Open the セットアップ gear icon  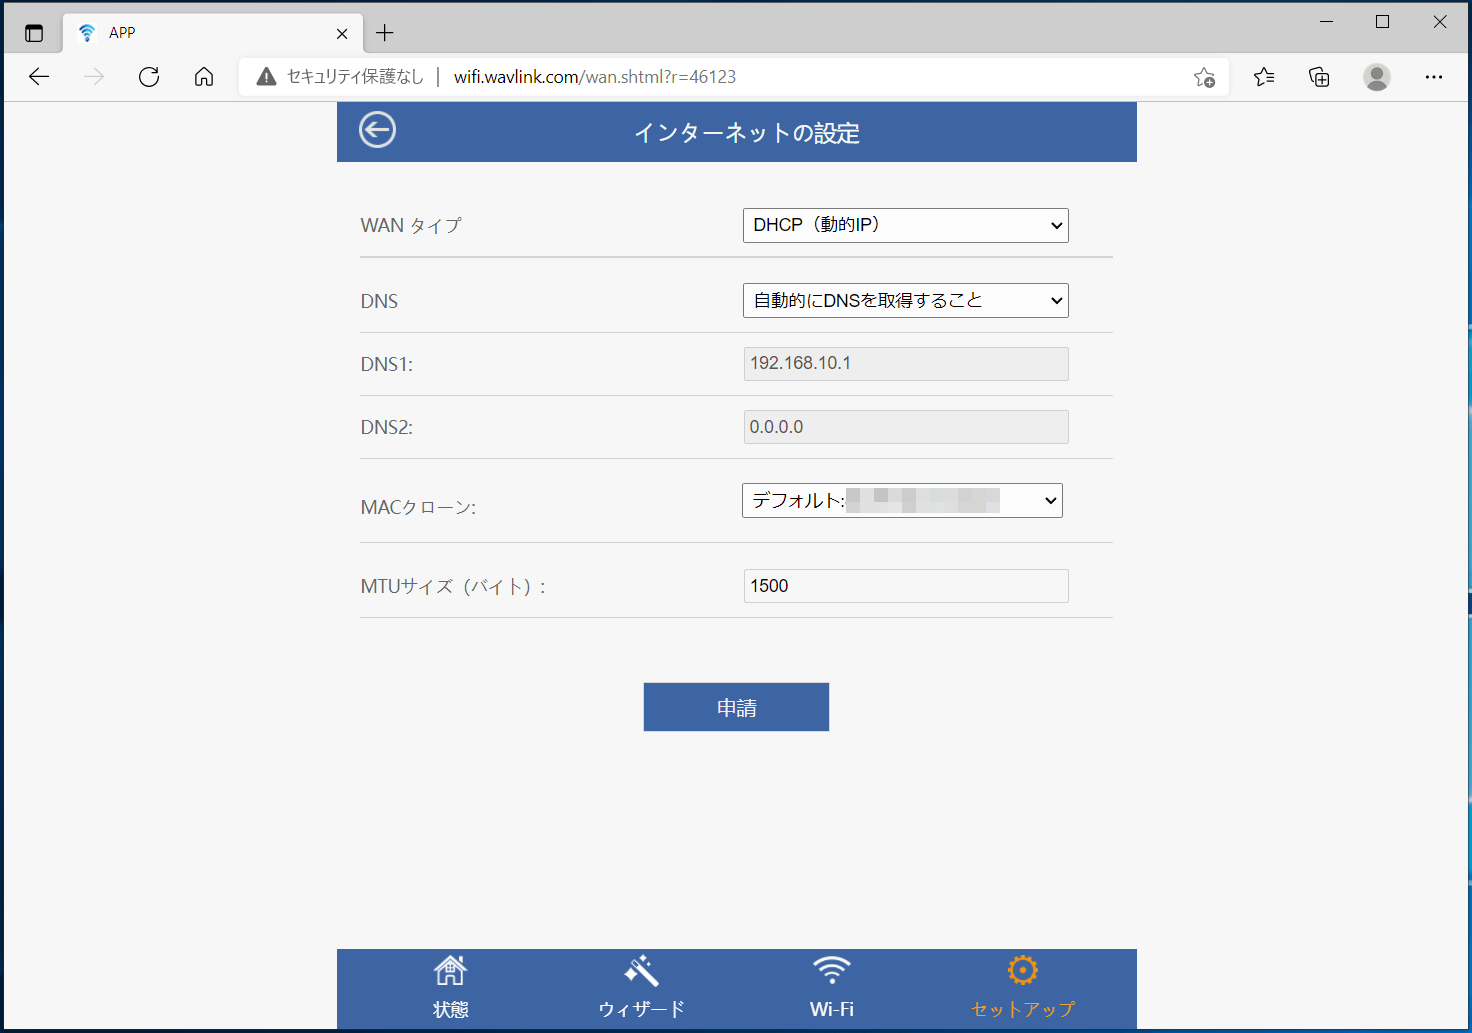pyautogui.click(x=1022, y=970)
